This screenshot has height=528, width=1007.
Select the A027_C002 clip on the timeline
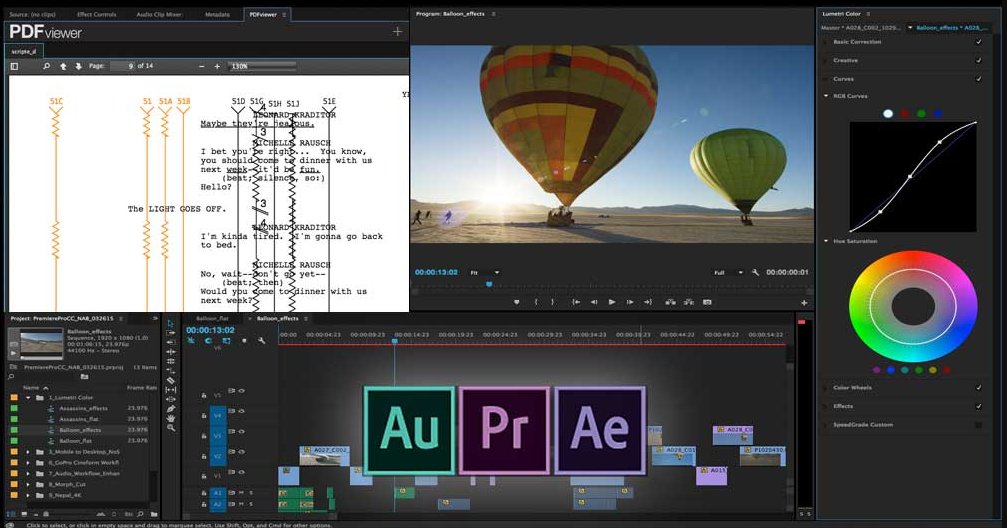click(x=324, y=455)
